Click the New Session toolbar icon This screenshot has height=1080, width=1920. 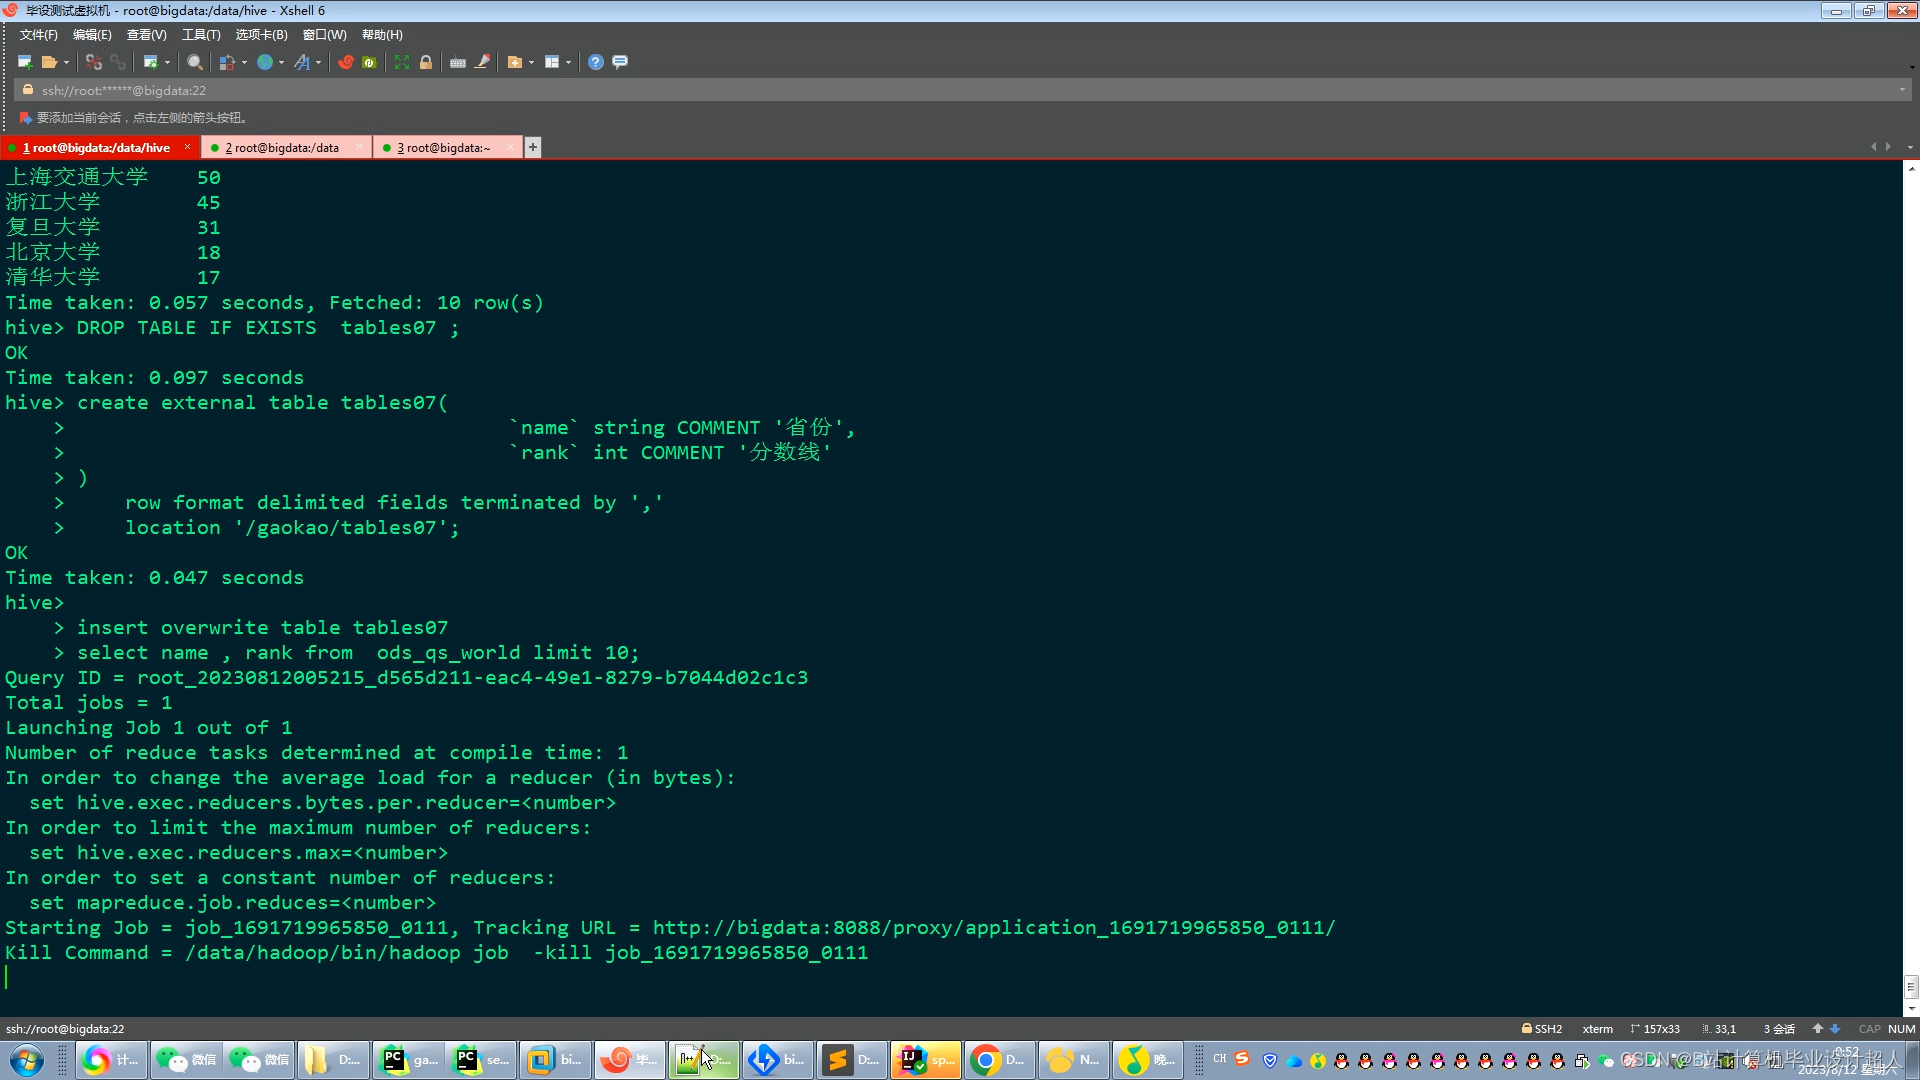point(25,62)
